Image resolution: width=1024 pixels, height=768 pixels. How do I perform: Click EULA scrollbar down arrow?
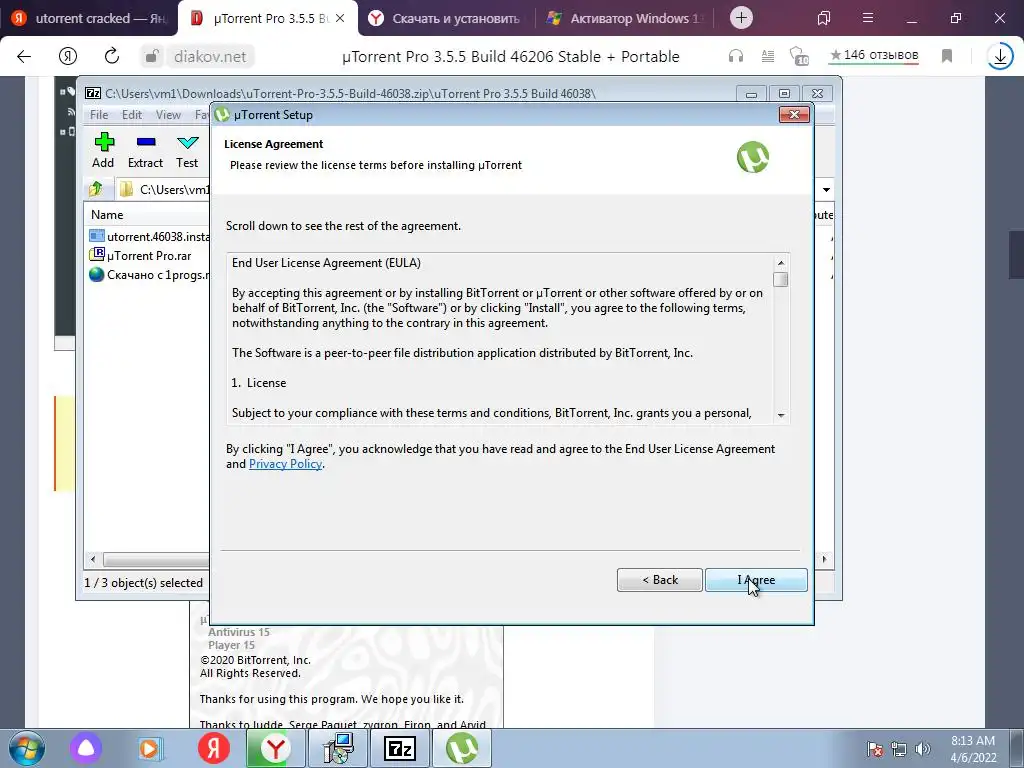tap(780, 415)
